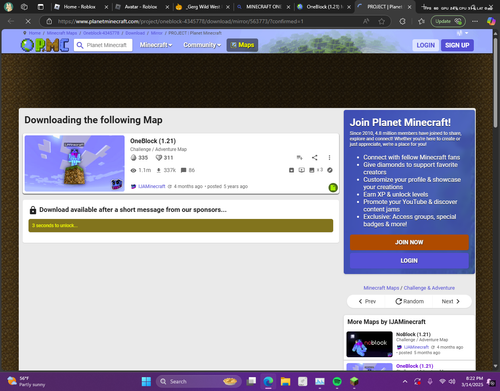Open NoBlock (1.21) map link
Image resolution: width=500 pixels, height=391 pixels.
click(x=413, y=334)
